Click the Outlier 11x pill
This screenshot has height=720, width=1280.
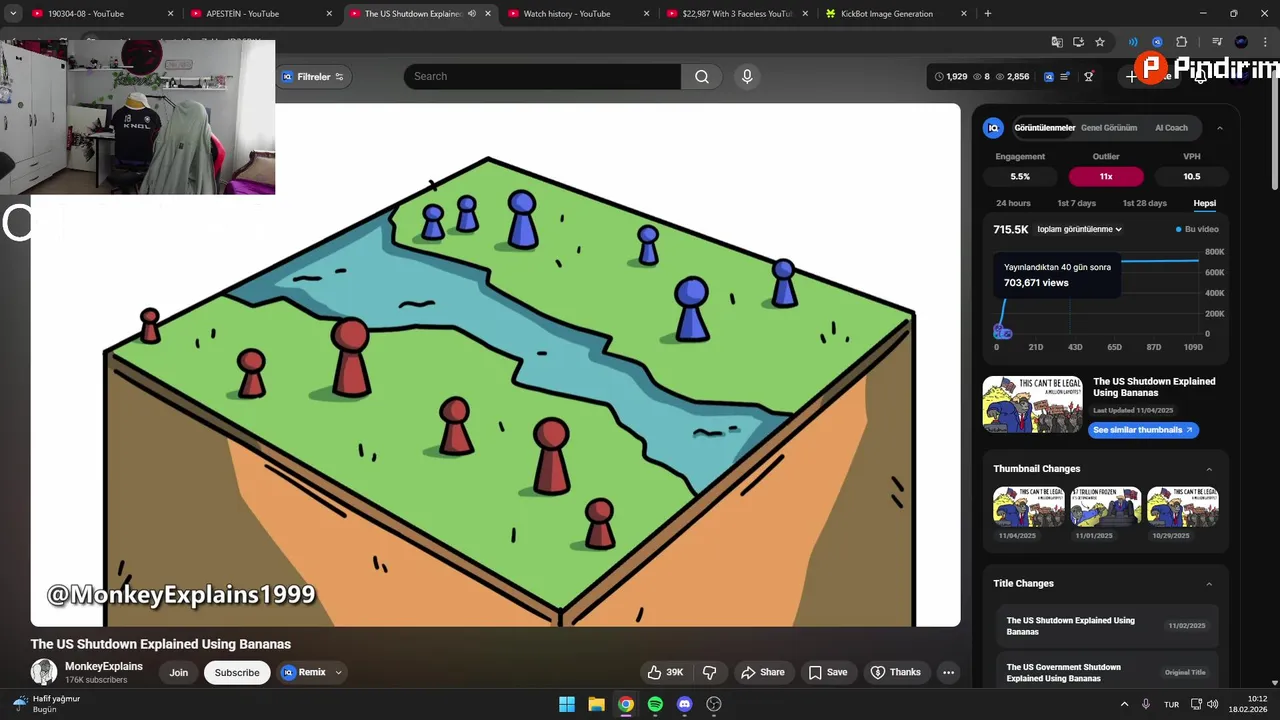[x=1106, y=176]
